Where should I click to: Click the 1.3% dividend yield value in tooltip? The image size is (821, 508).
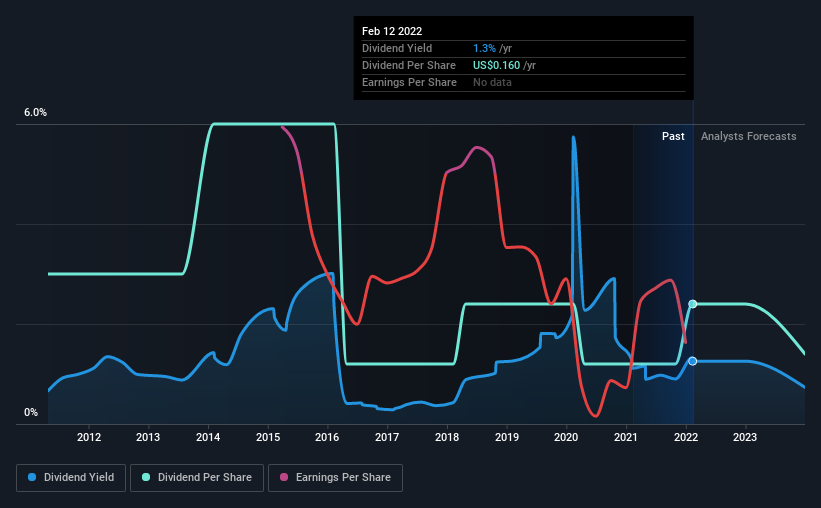tap(484, 48)
